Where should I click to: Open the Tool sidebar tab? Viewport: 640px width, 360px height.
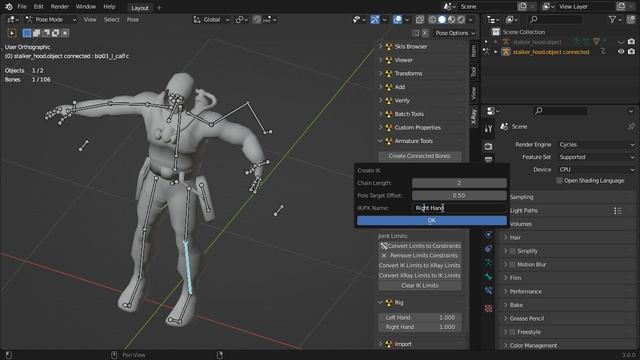coord(473,72)
